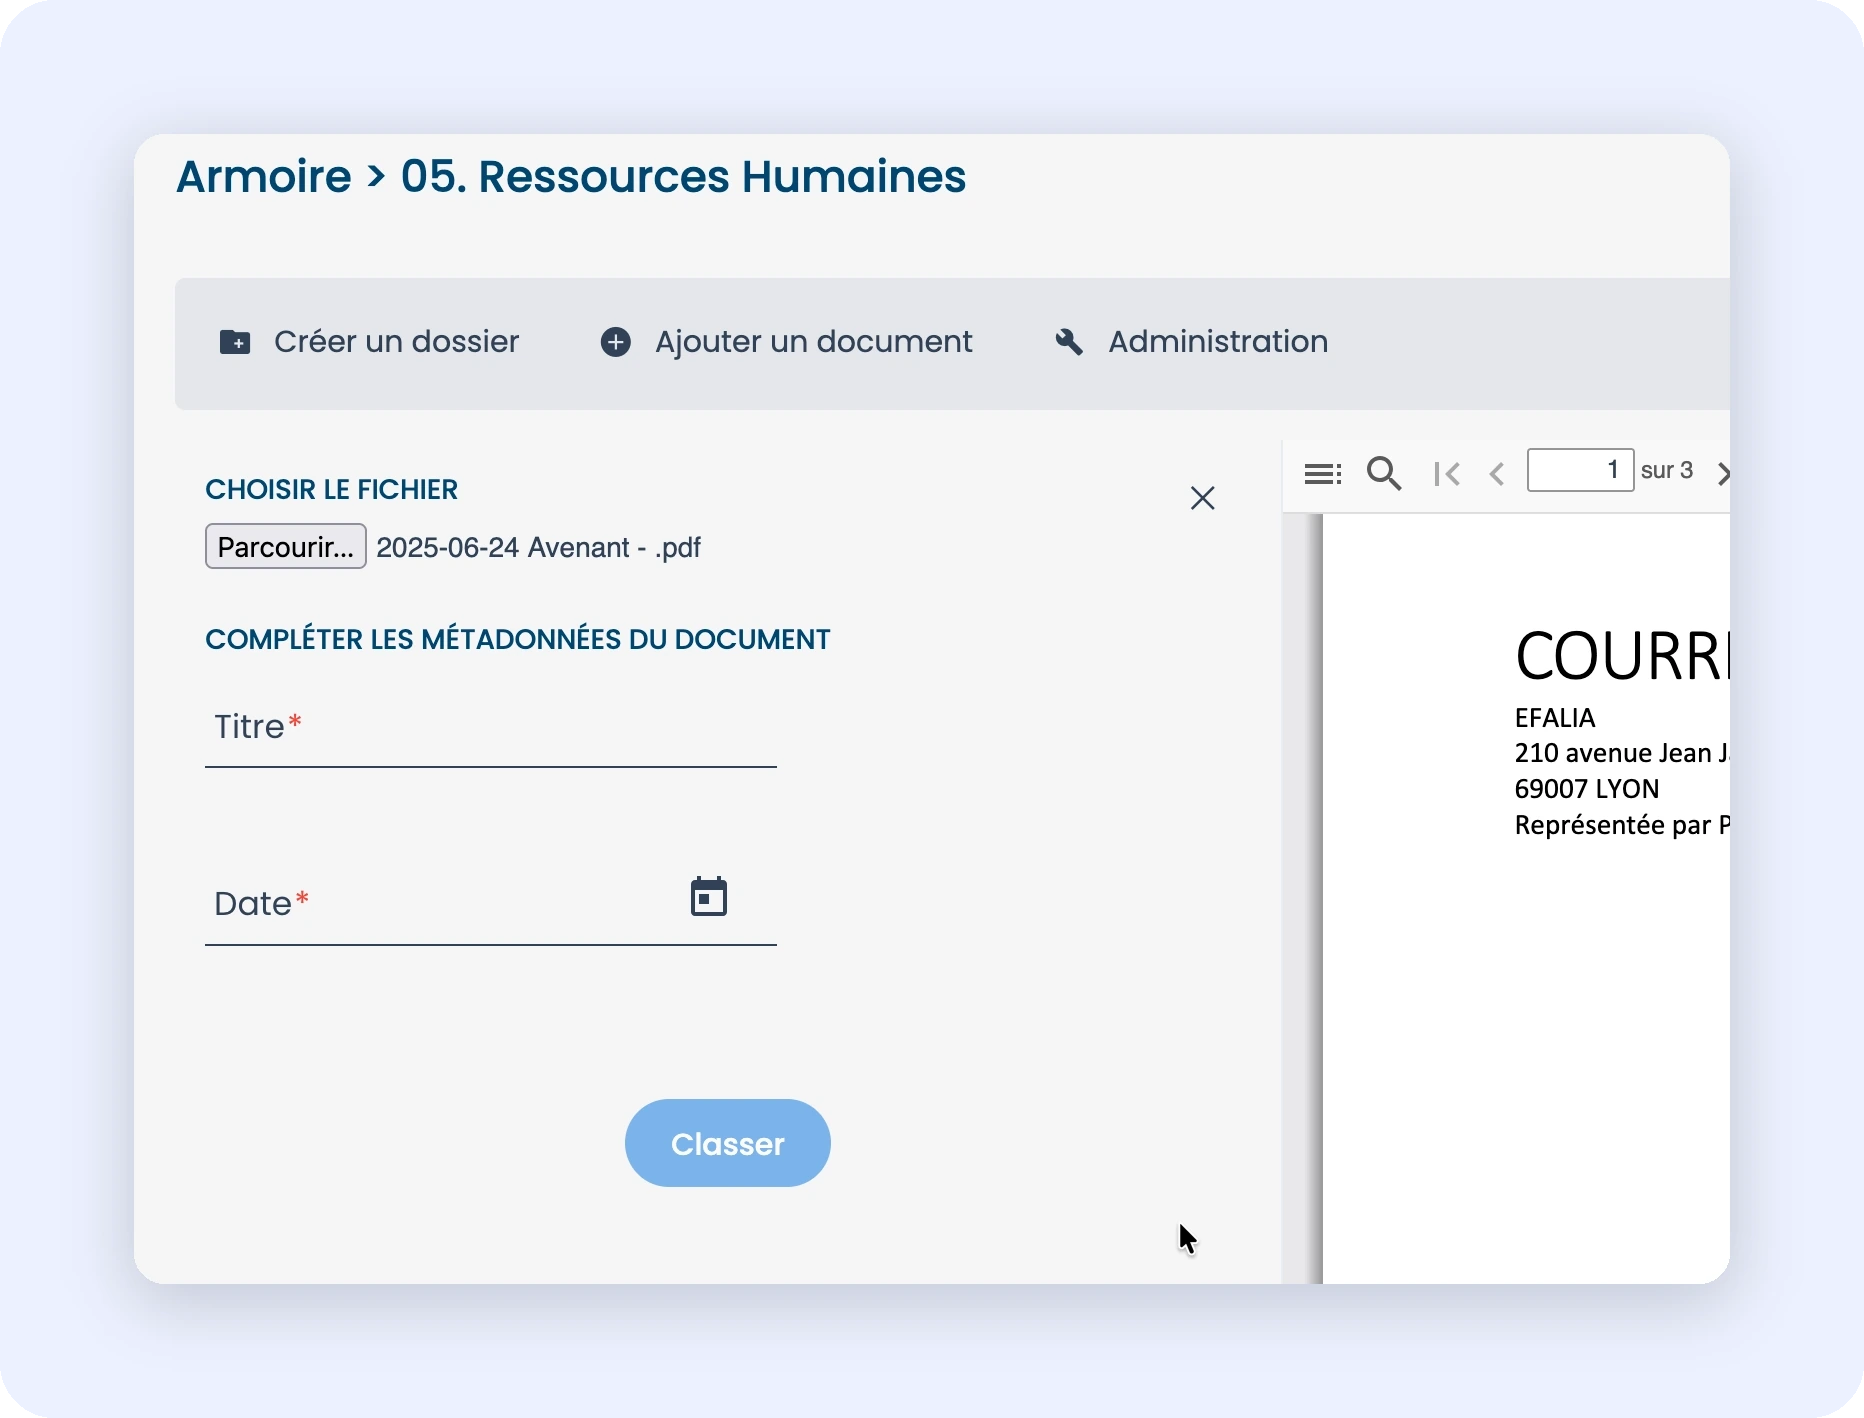1864x1418 pixels.
Task: Click the Ajouter un document plus icon
Action: (616, 342)
